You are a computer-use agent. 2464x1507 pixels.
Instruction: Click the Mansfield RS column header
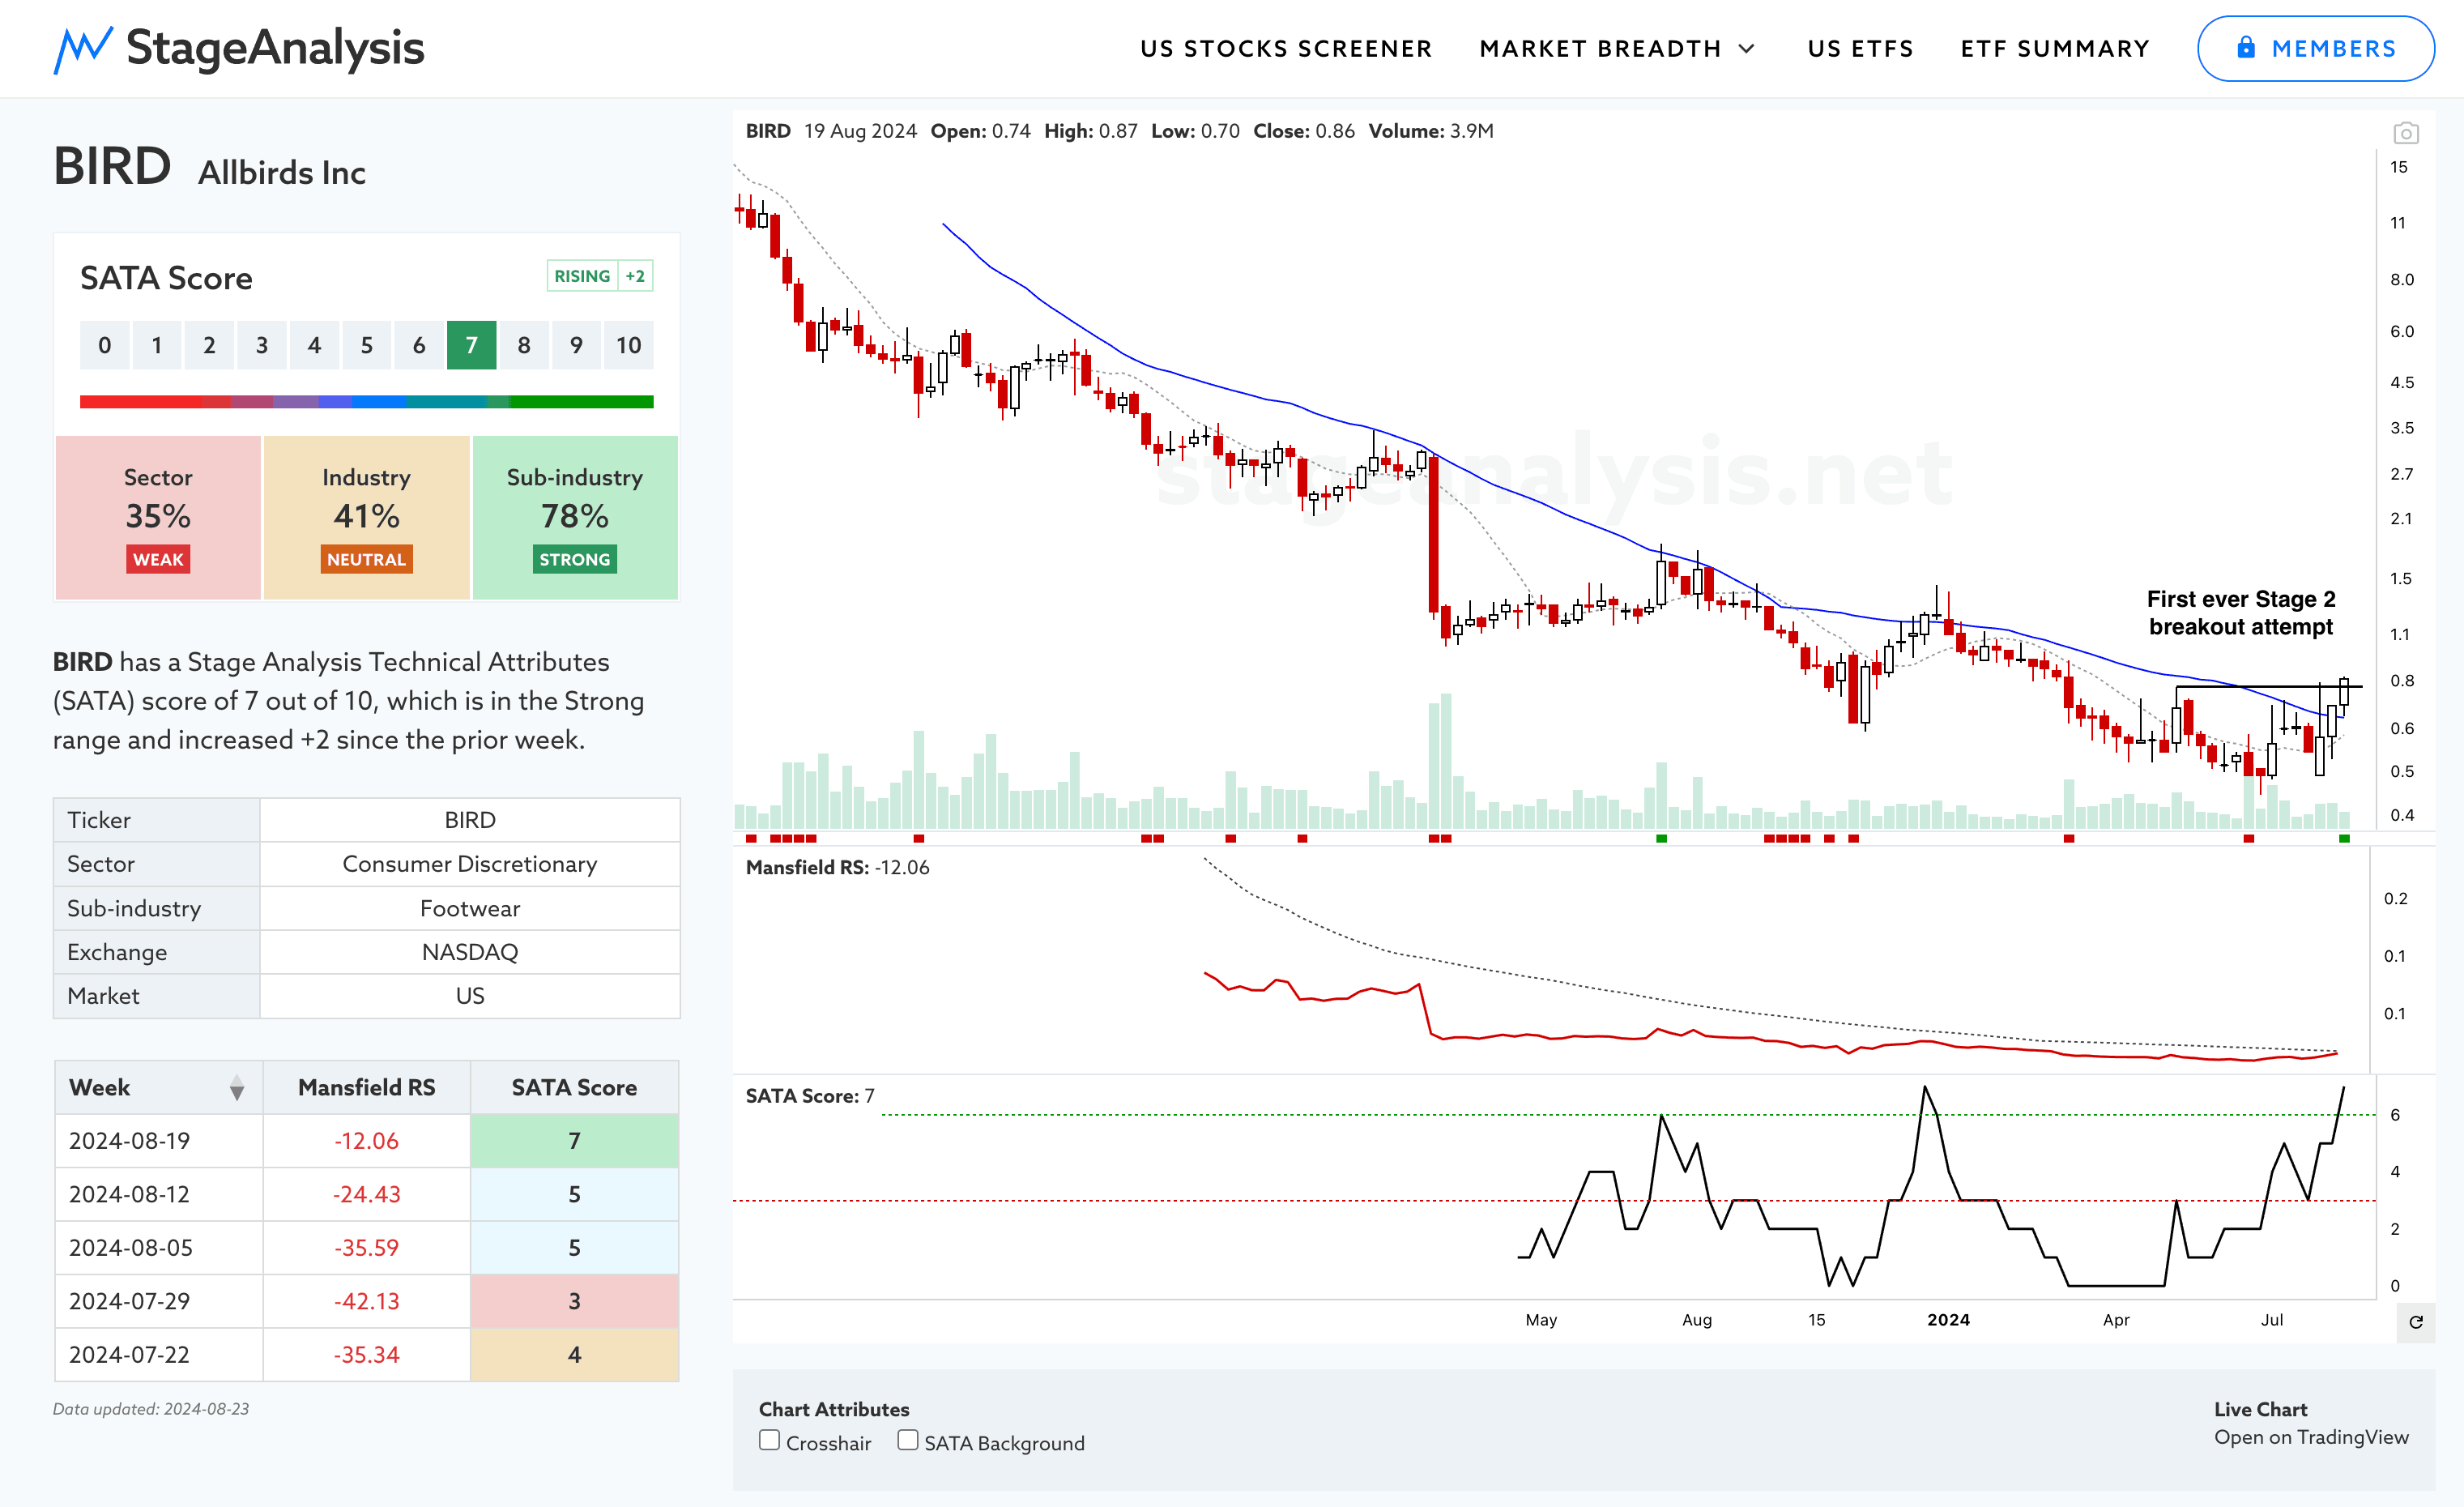tap(366, 1088)
